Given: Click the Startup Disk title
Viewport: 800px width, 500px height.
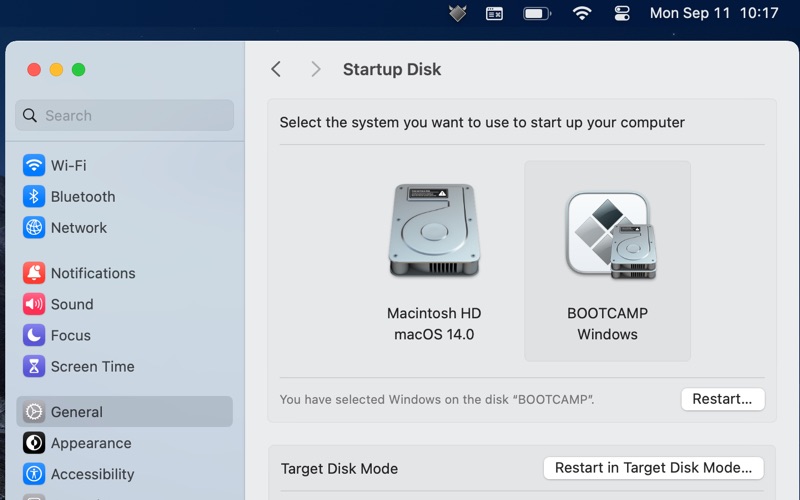Looking at the screenshot, I should coord(392,69).
